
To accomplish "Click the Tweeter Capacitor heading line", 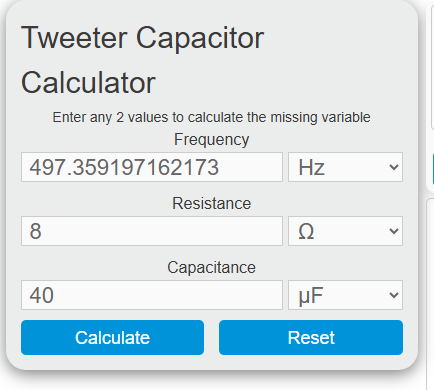I will (143, 38).
